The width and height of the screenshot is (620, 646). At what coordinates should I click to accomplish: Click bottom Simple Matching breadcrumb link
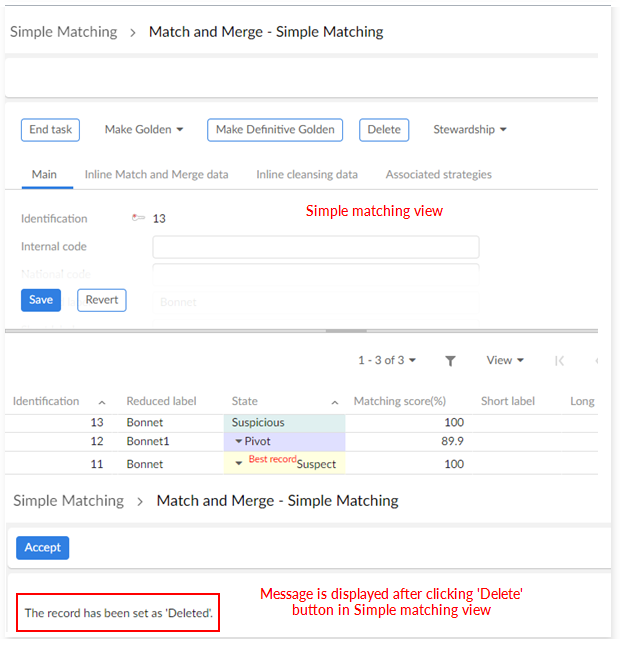[x=68, y=501]
